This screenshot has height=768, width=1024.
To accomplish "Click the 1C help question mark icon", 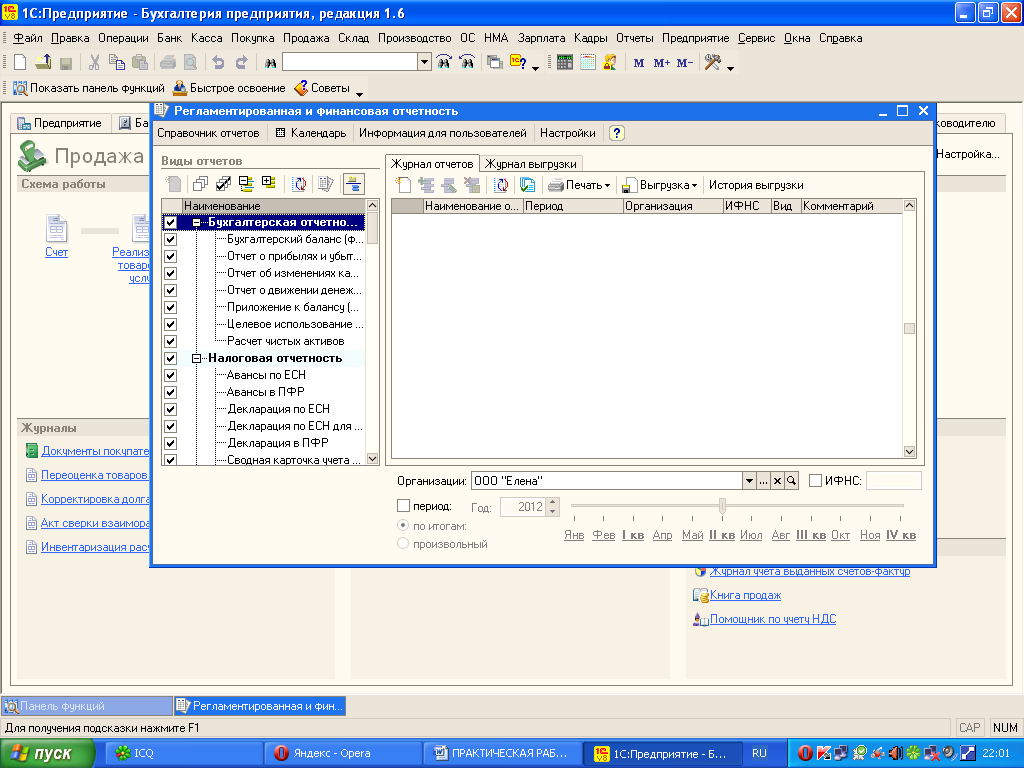I will tap(519, 63).
